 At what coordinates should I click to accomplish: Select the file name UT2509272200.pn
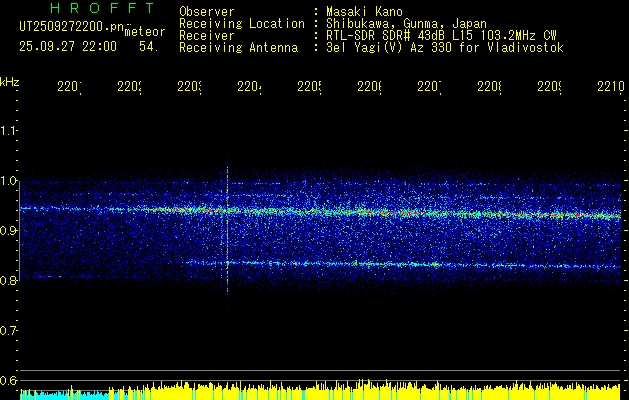point(72,27)
